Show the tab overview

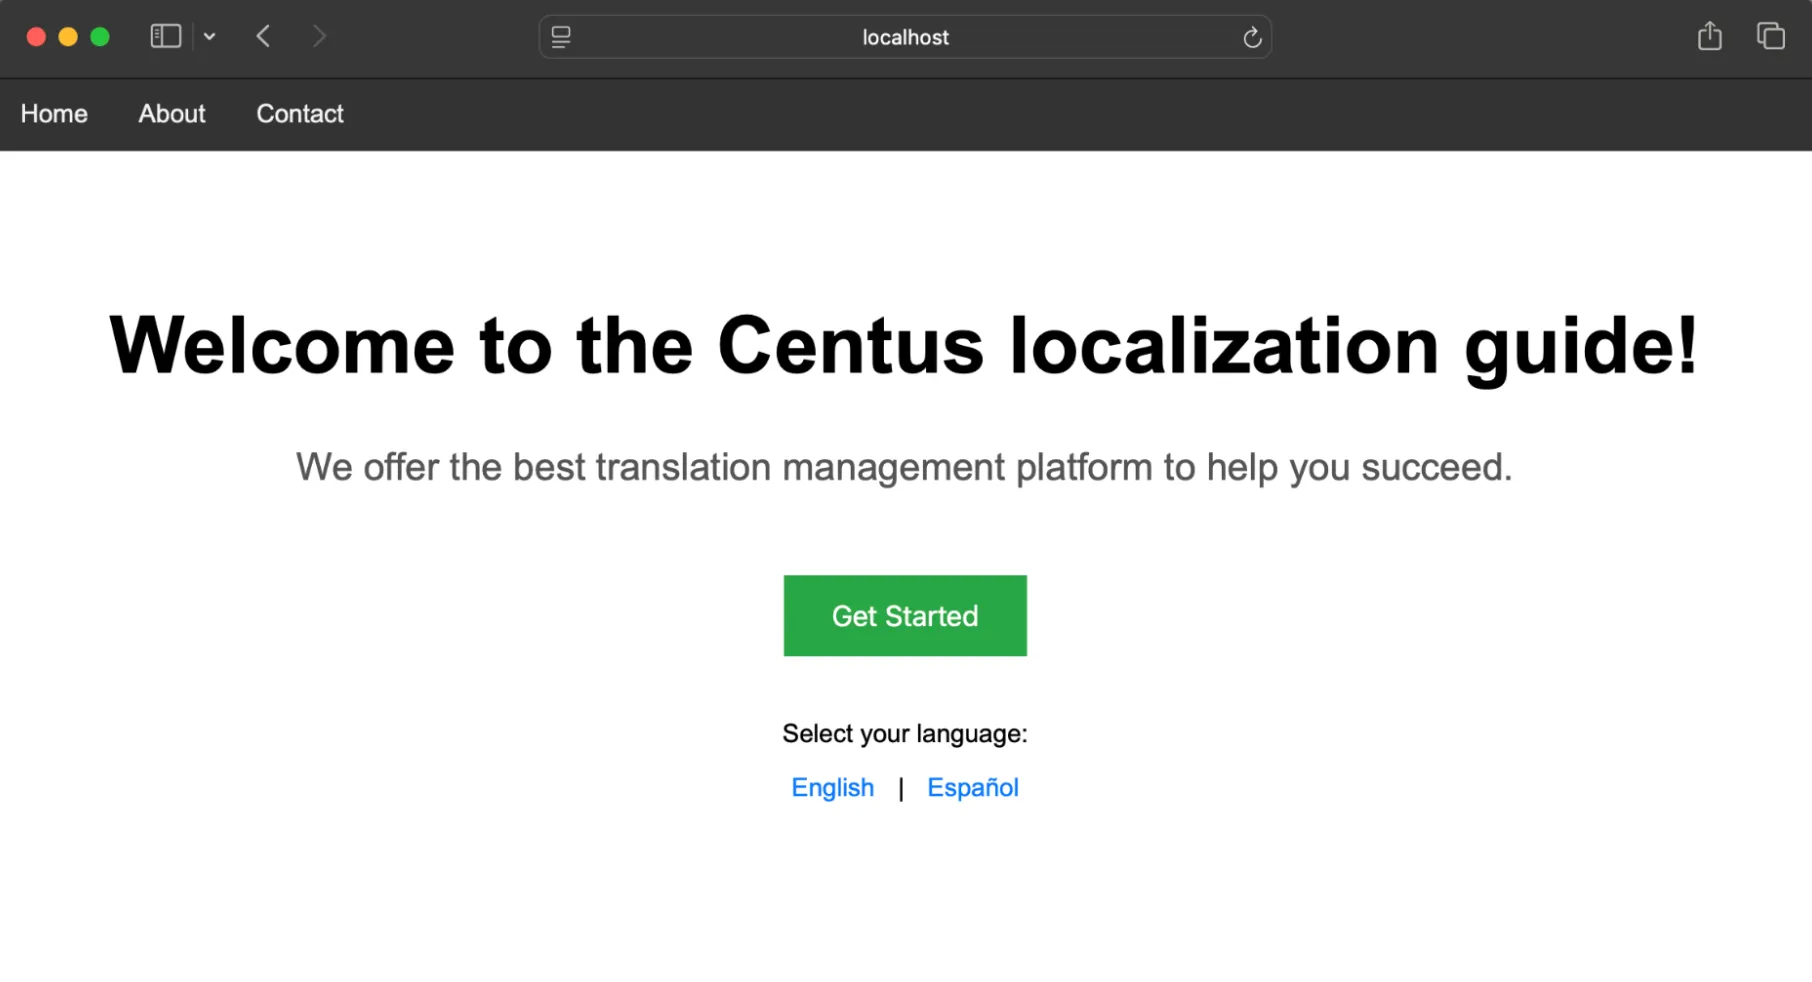click(1769, 36)
